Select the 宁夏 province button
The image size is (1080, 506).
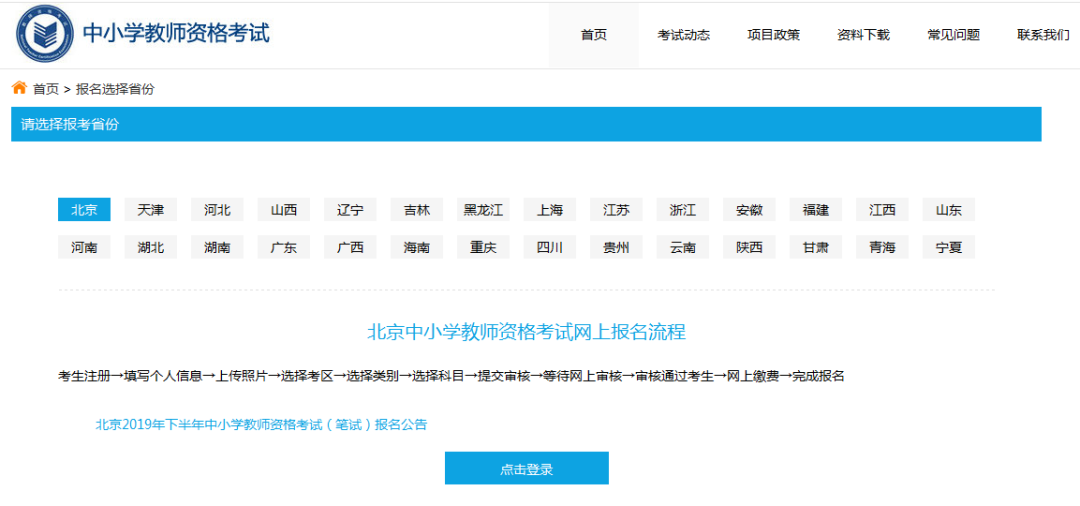click(949, 247)
